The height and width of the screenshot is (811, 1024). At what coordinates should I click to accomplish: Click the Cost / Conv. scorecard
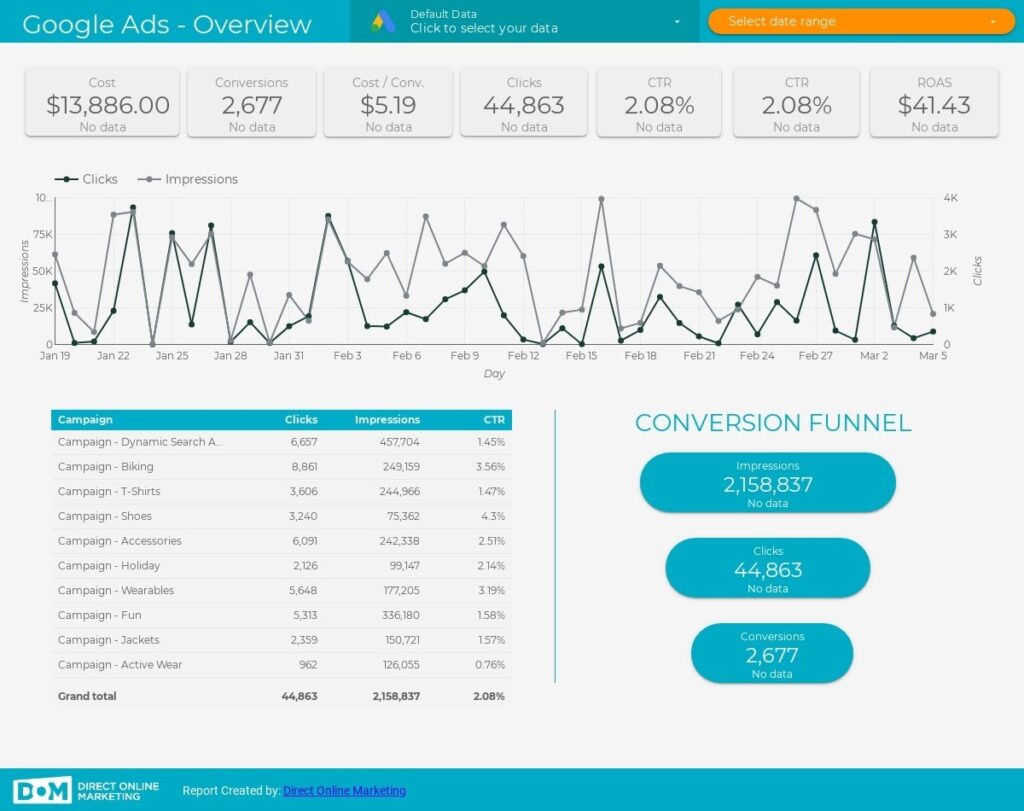click(x=387, y=102)
